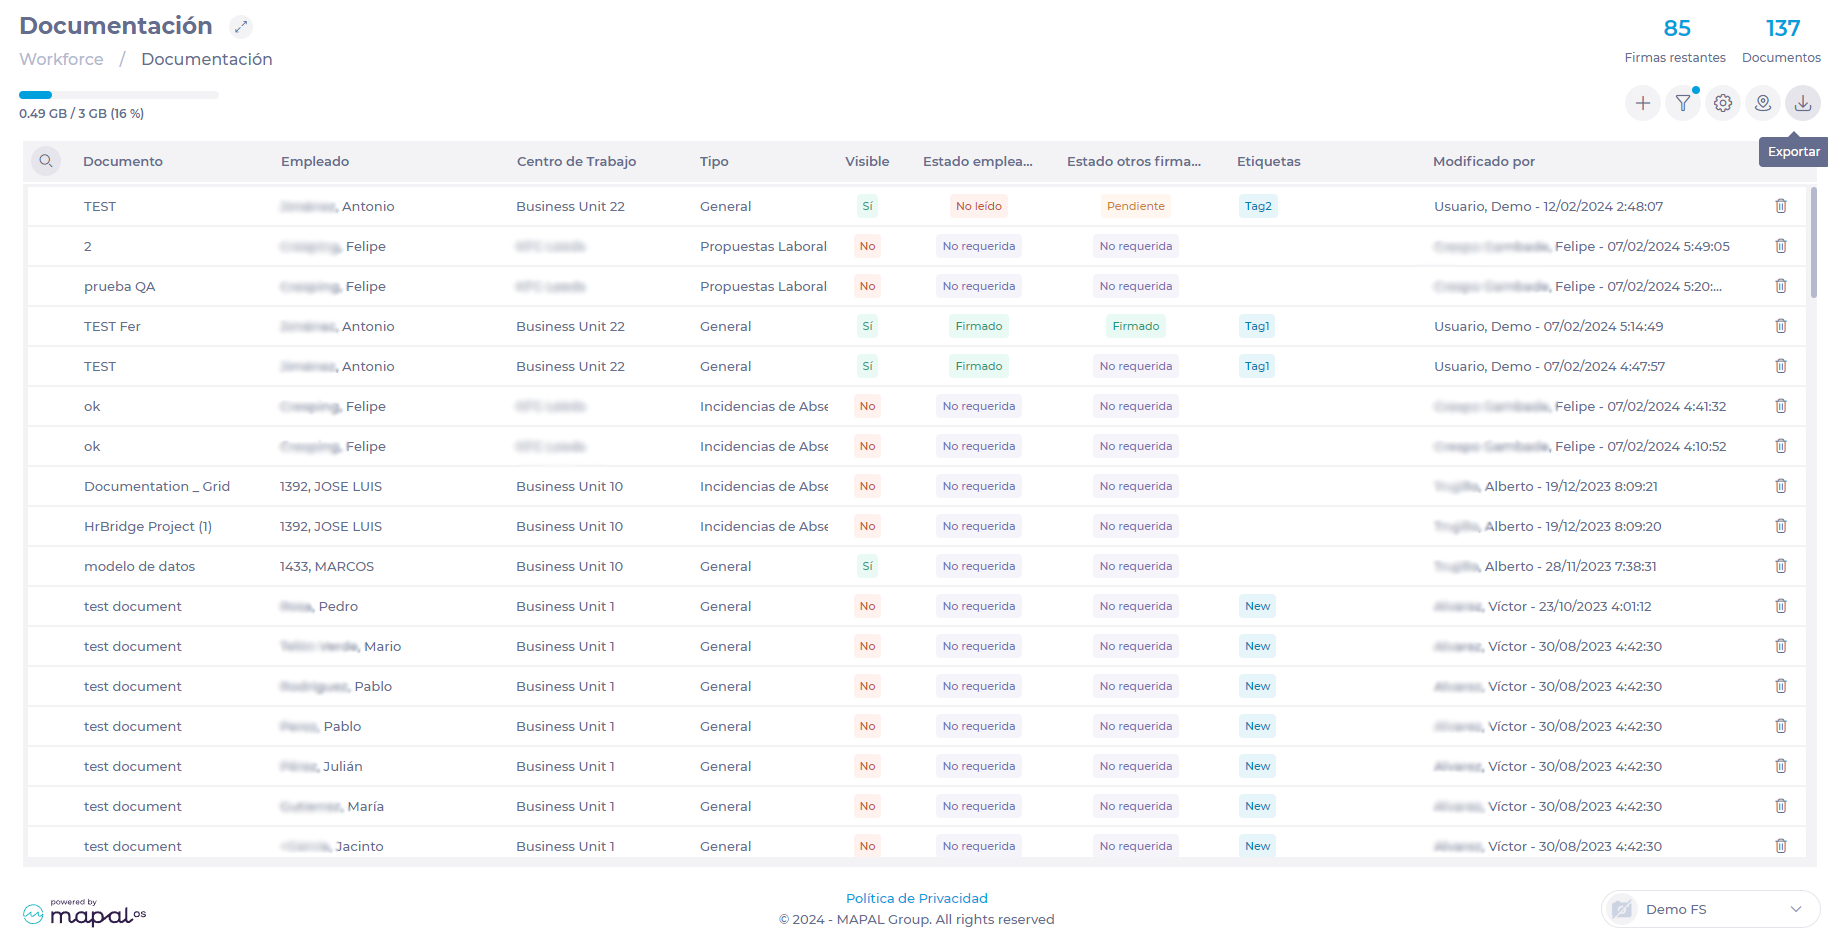This screenshot has width=1828, height=940.
Task: Click the expand arrows icon beside Documentación title
Action: pyautogui.click(x=241, y=27)
